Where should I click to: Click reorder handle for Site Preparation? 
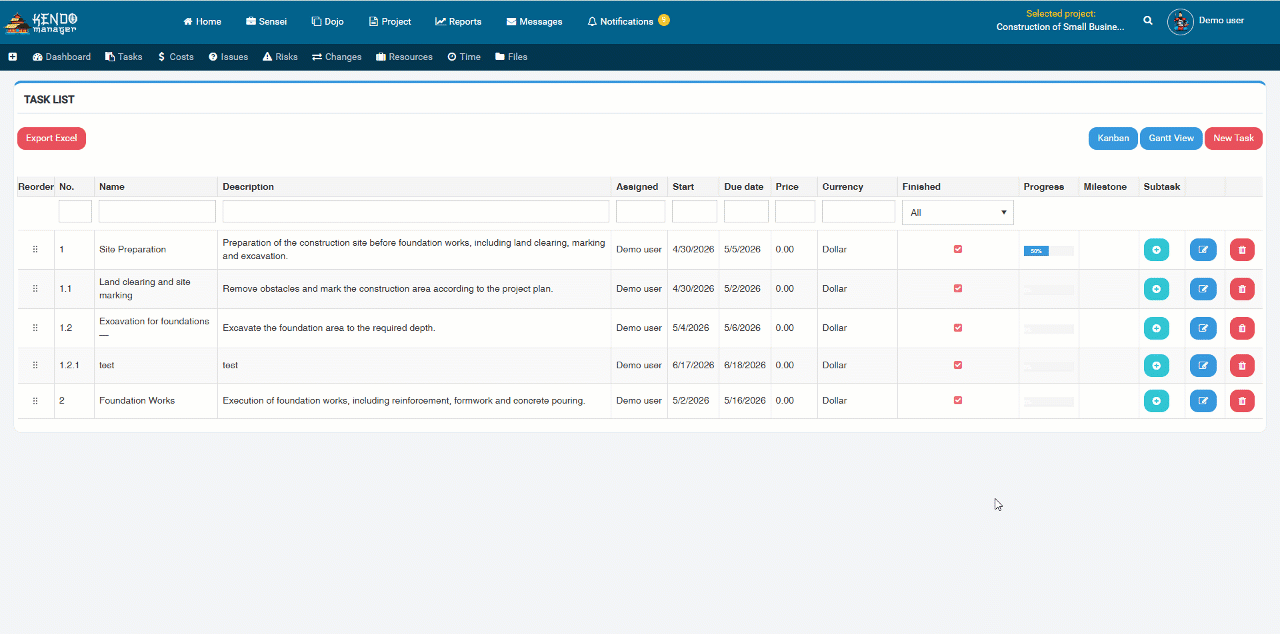35,249
